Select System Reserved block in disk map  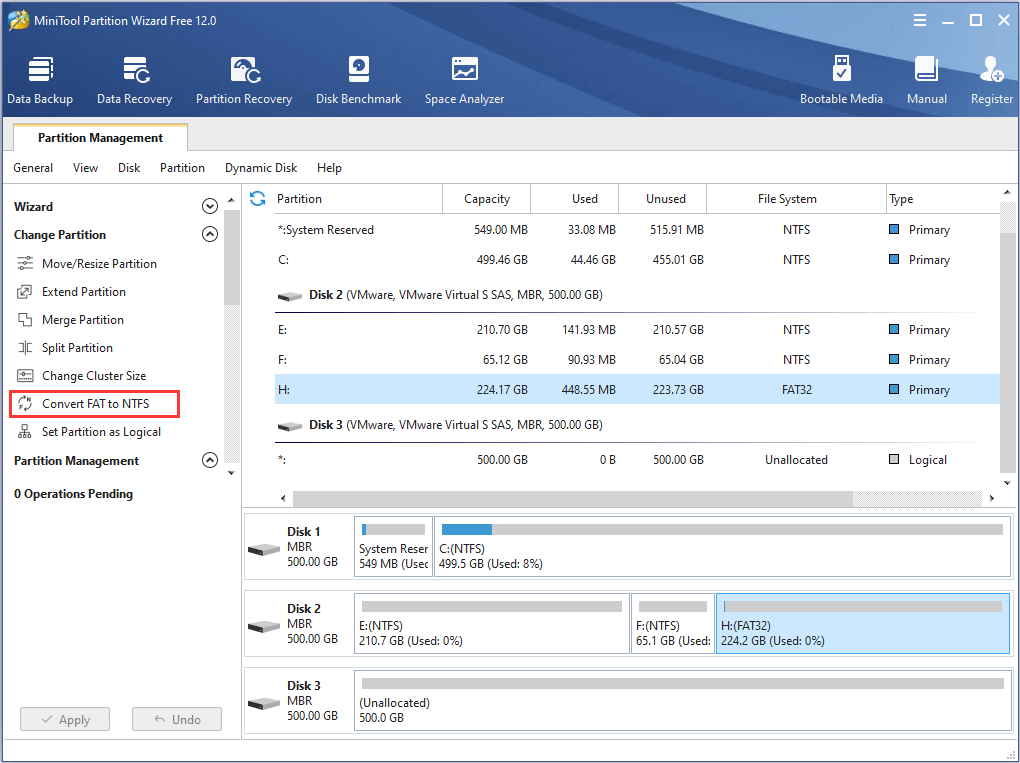click(393, 547)
